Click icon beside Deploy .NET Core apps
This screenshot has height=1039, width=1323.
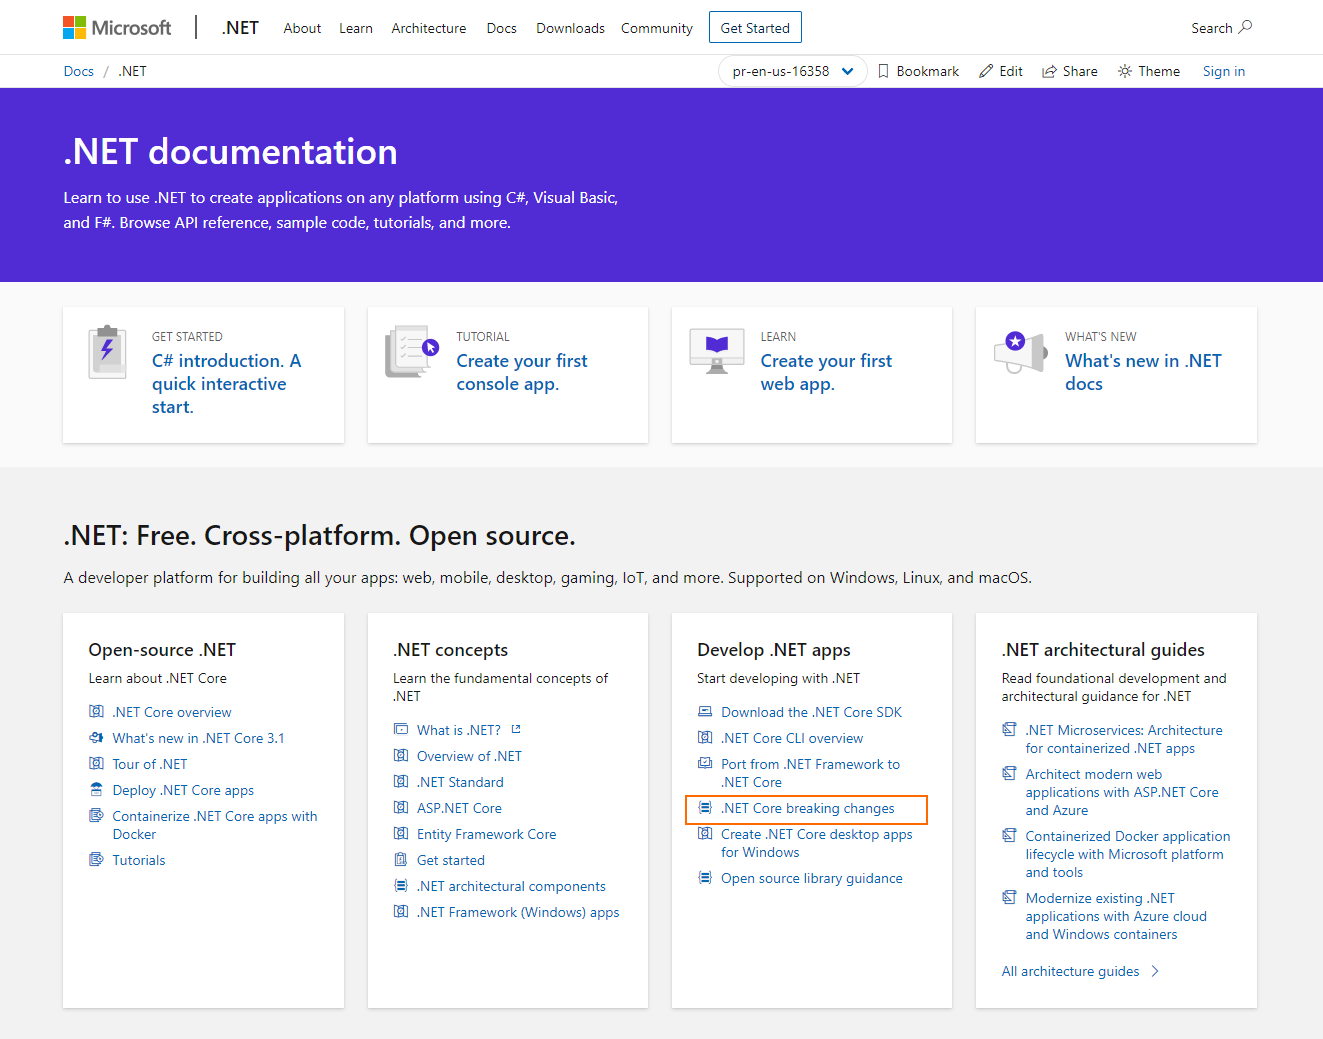click(96, 790)
